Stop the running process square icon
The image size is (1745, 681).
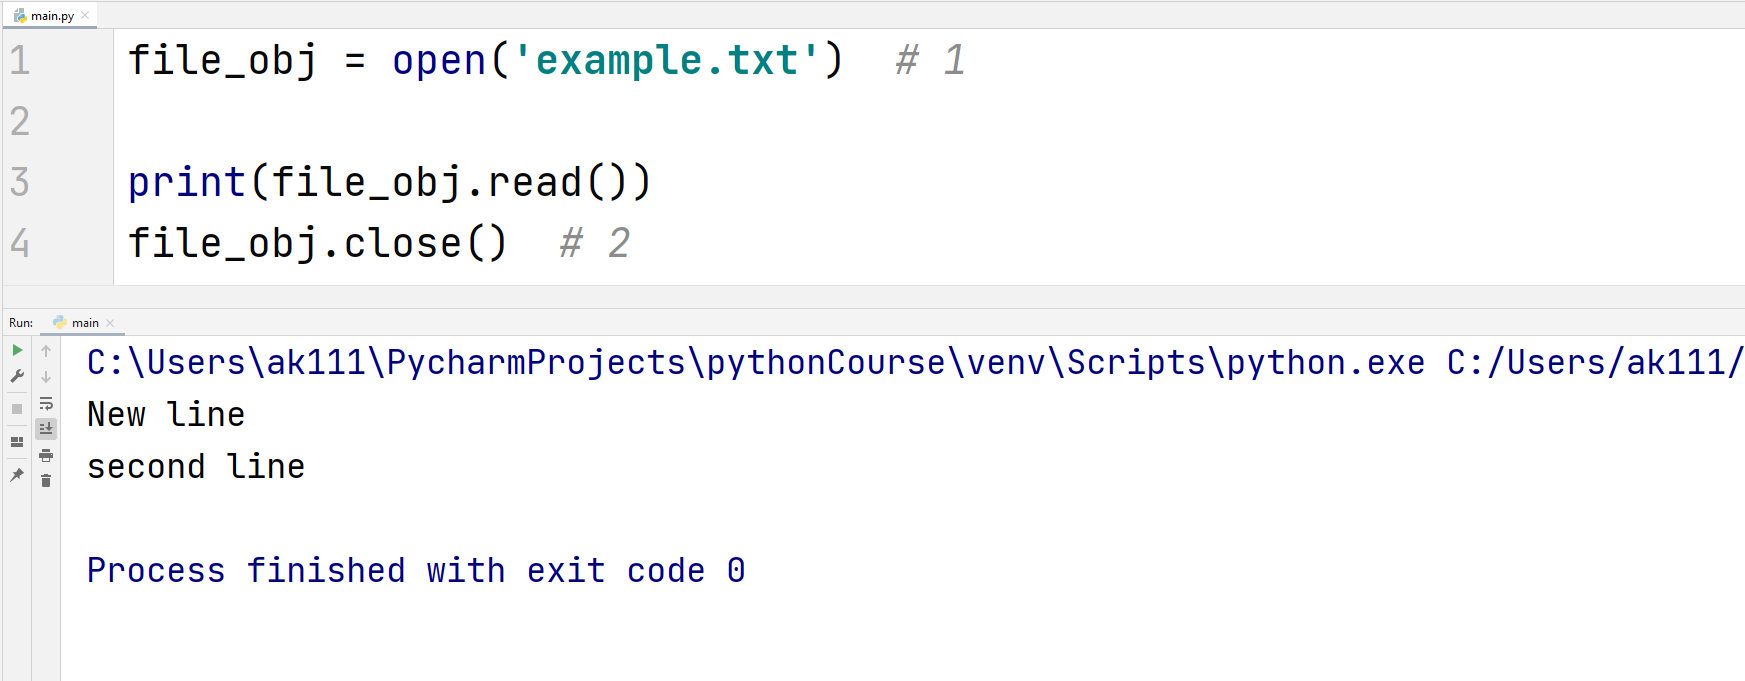click(17, 409)
